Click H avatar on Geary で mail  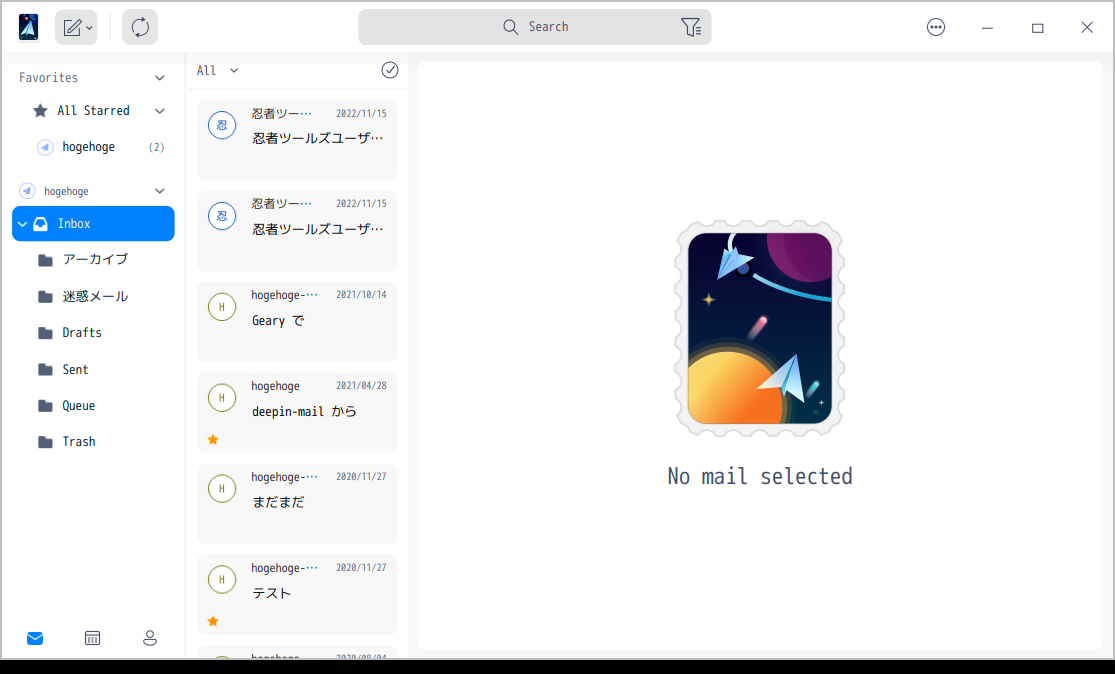(x=222, y=307)
